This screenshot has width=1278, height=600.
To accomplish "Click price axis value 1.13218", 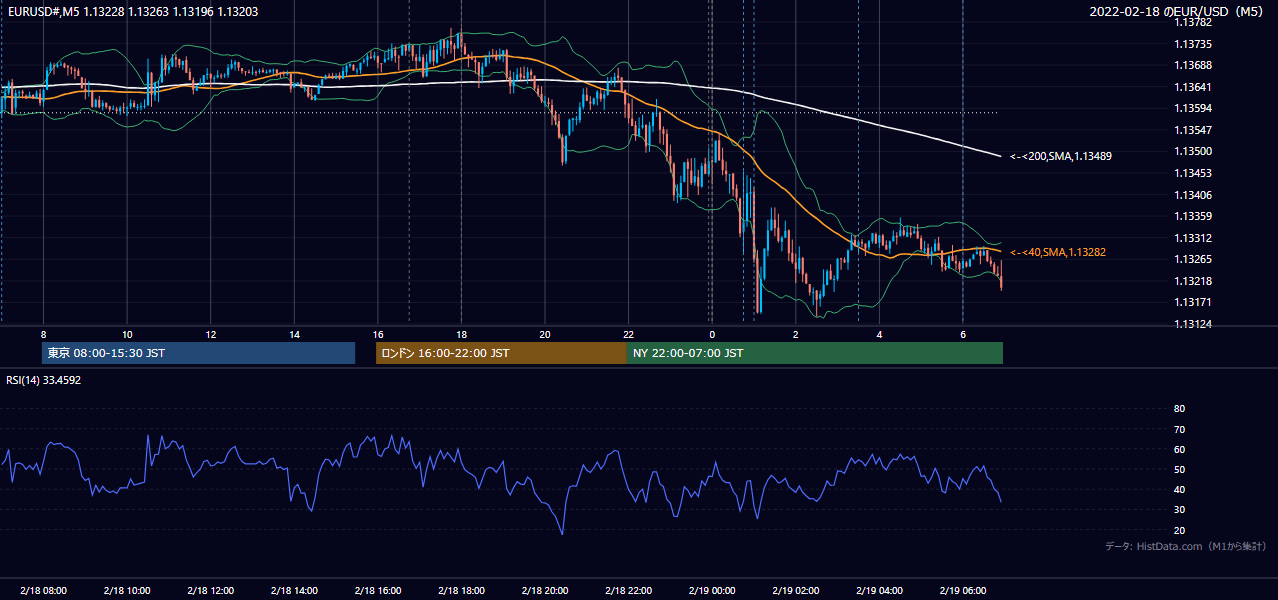I will coord(1192,281).
